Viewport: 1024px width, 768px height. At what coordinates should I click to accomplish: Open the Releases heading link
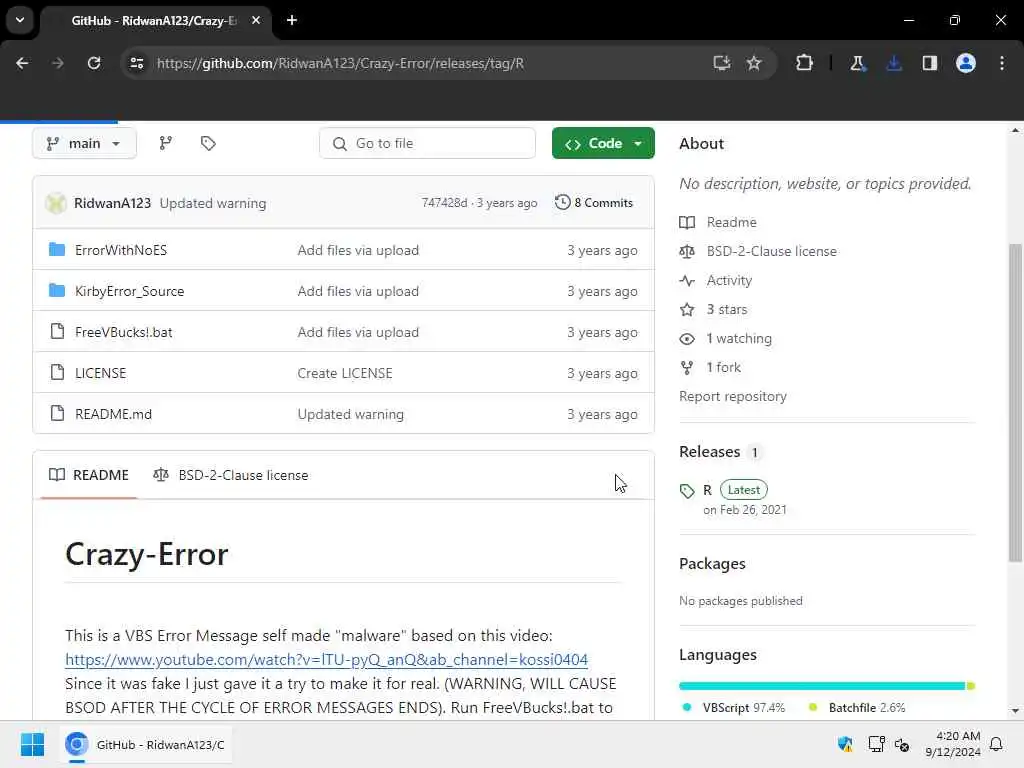[x=710, y=452]
